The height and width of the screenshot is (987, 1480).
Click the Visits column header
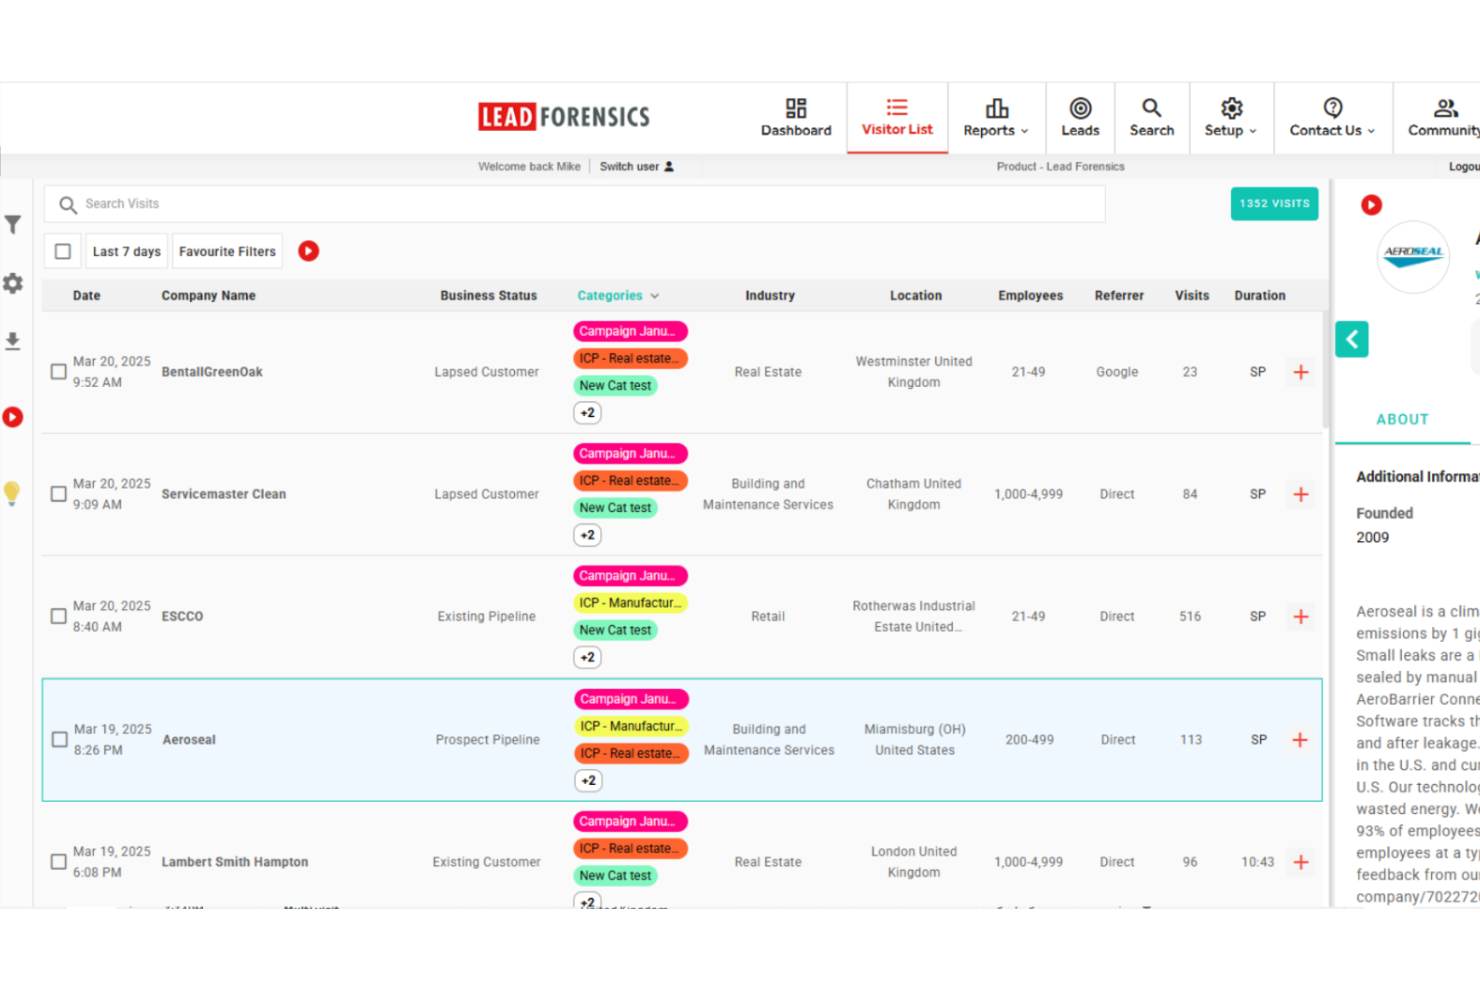pyautogui.click(x=1192, y=296)
